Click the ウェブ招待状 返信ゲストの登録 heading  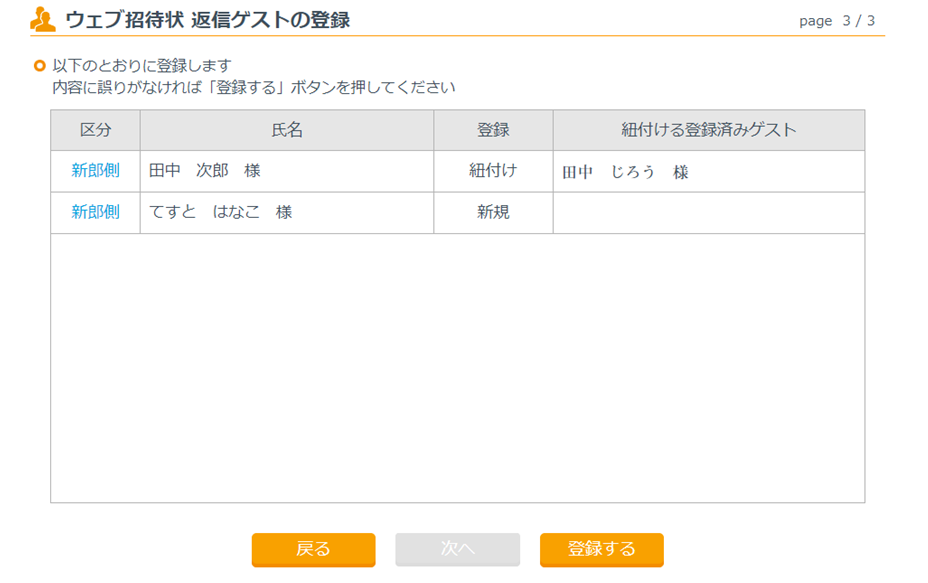pyautogui.click(x=208, y=20)
